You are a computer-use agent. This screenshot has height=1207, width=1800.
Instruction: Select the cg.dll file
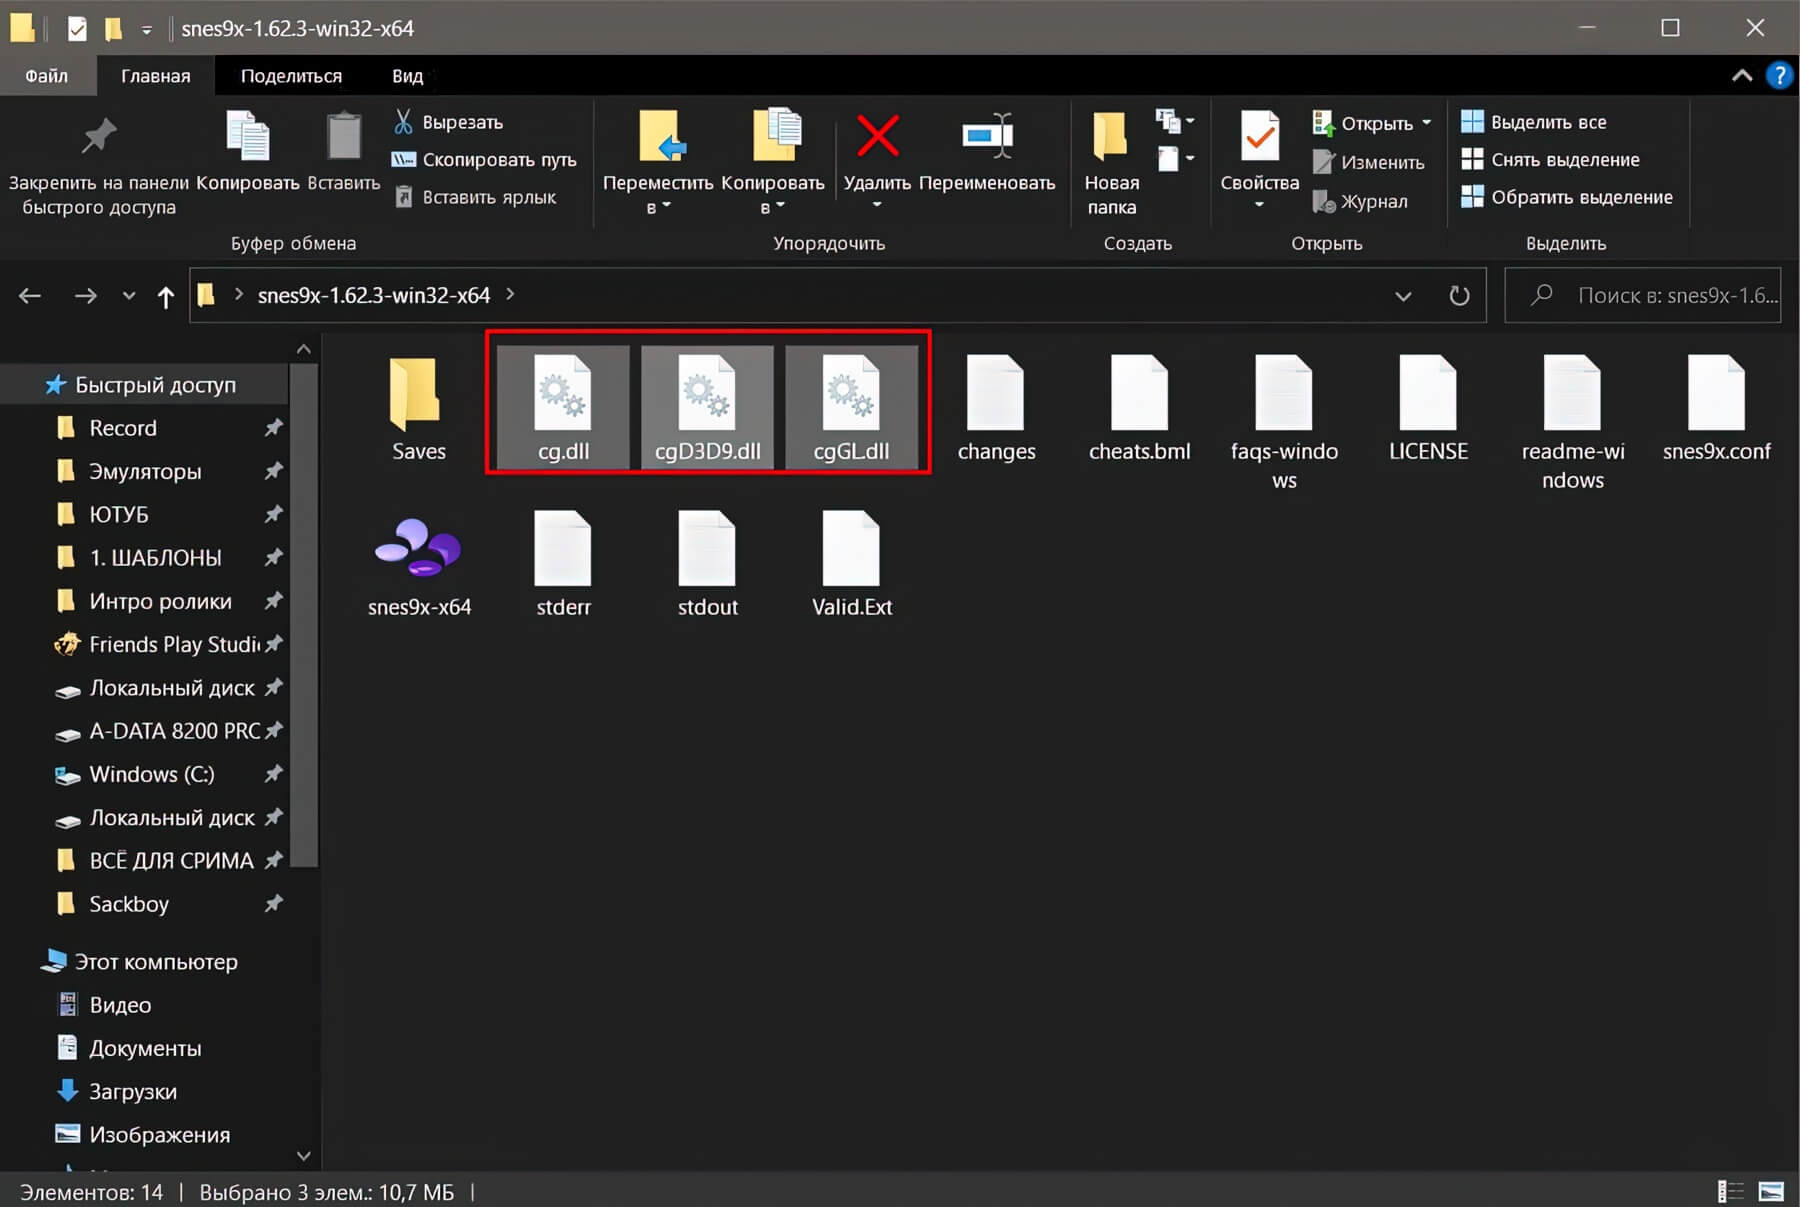pyautogui.click(x=563, y=409)
